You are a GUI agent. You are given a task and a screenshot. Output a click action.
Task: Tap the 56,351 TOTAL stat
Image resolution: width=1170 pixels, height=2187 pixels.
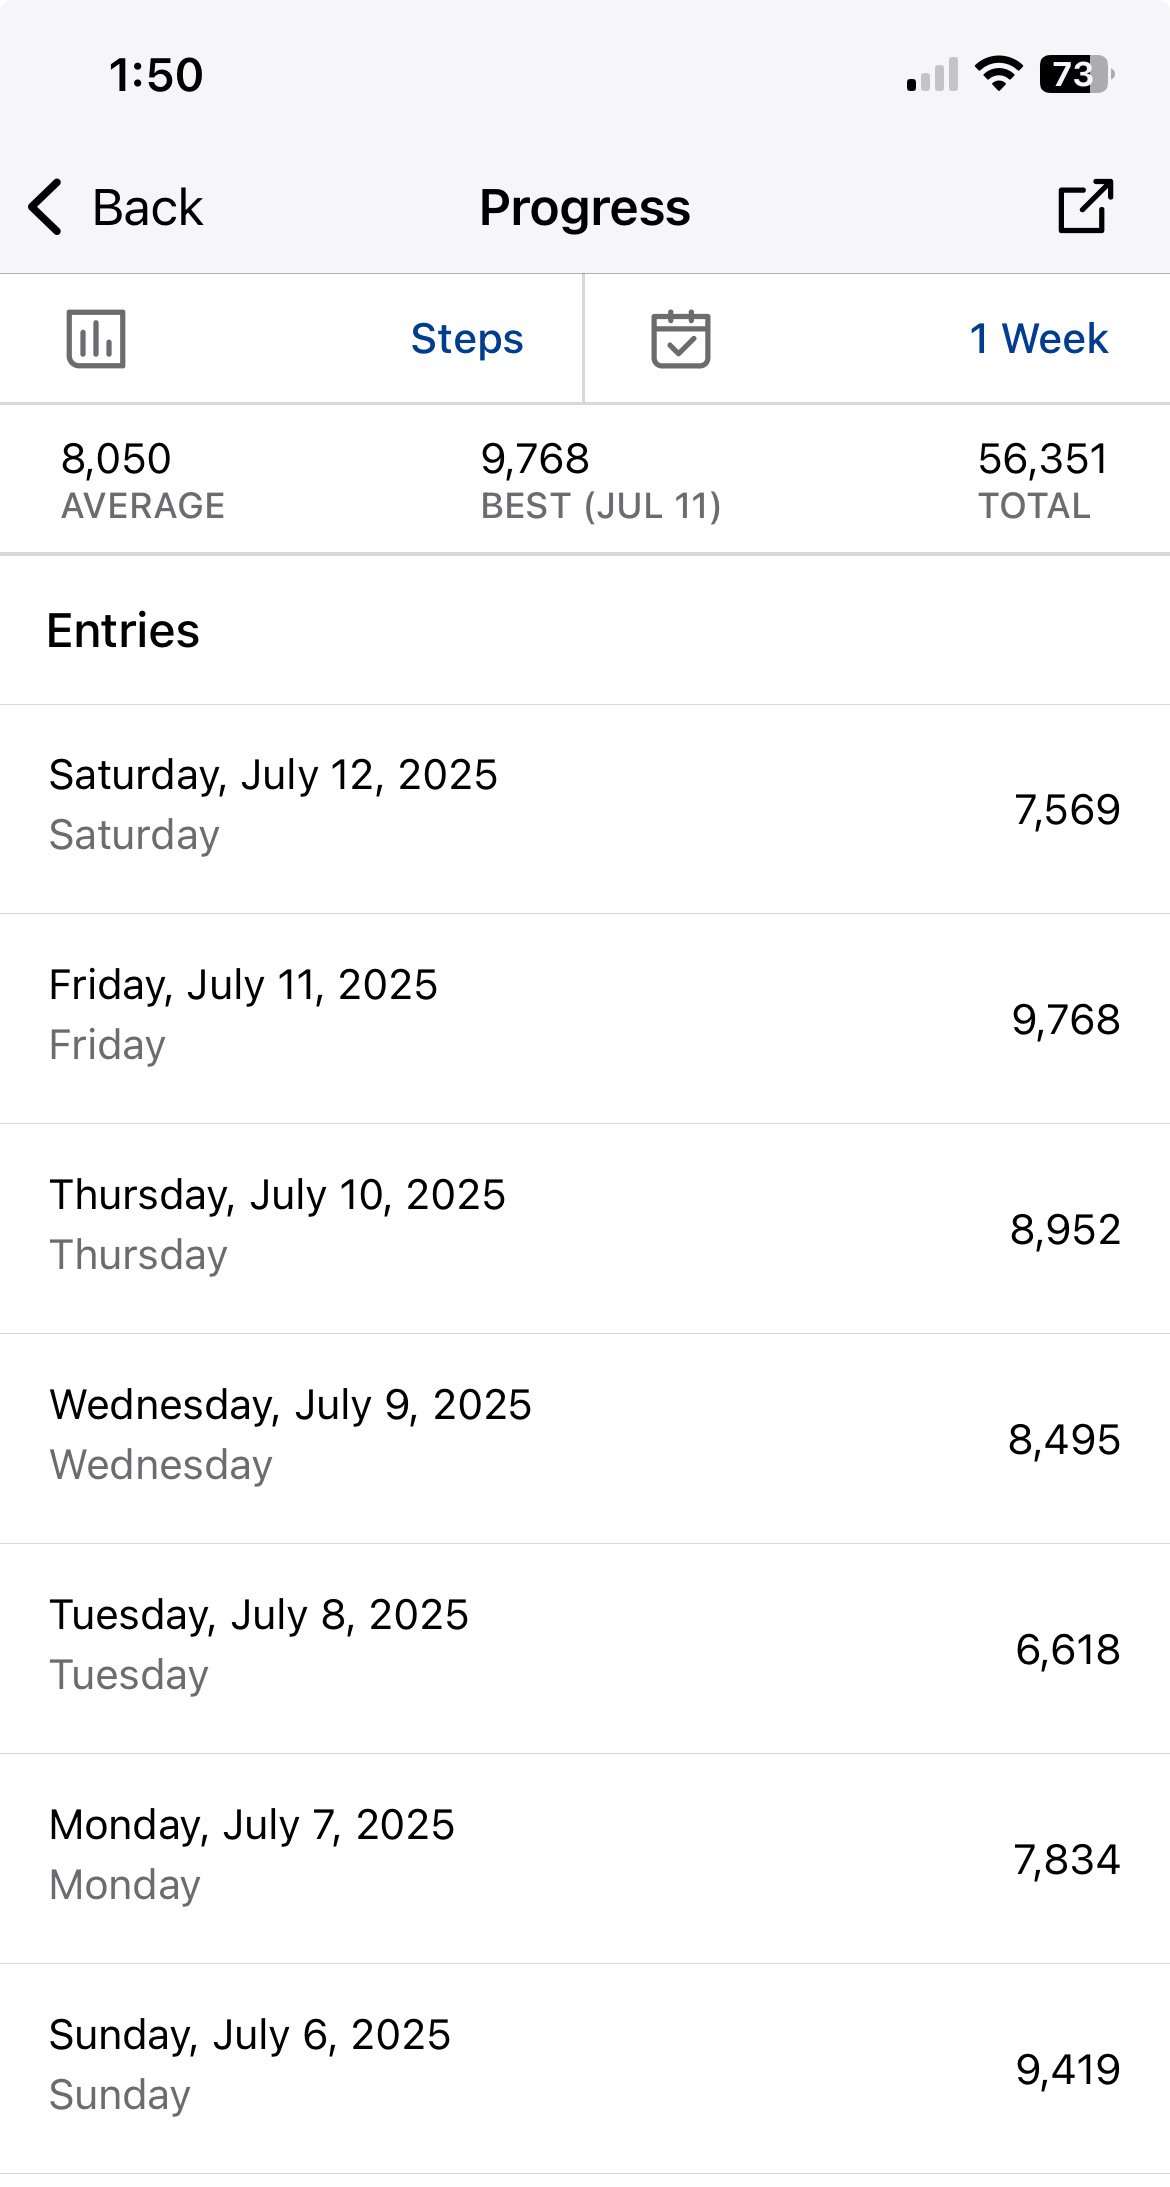tap(1043, 481)
